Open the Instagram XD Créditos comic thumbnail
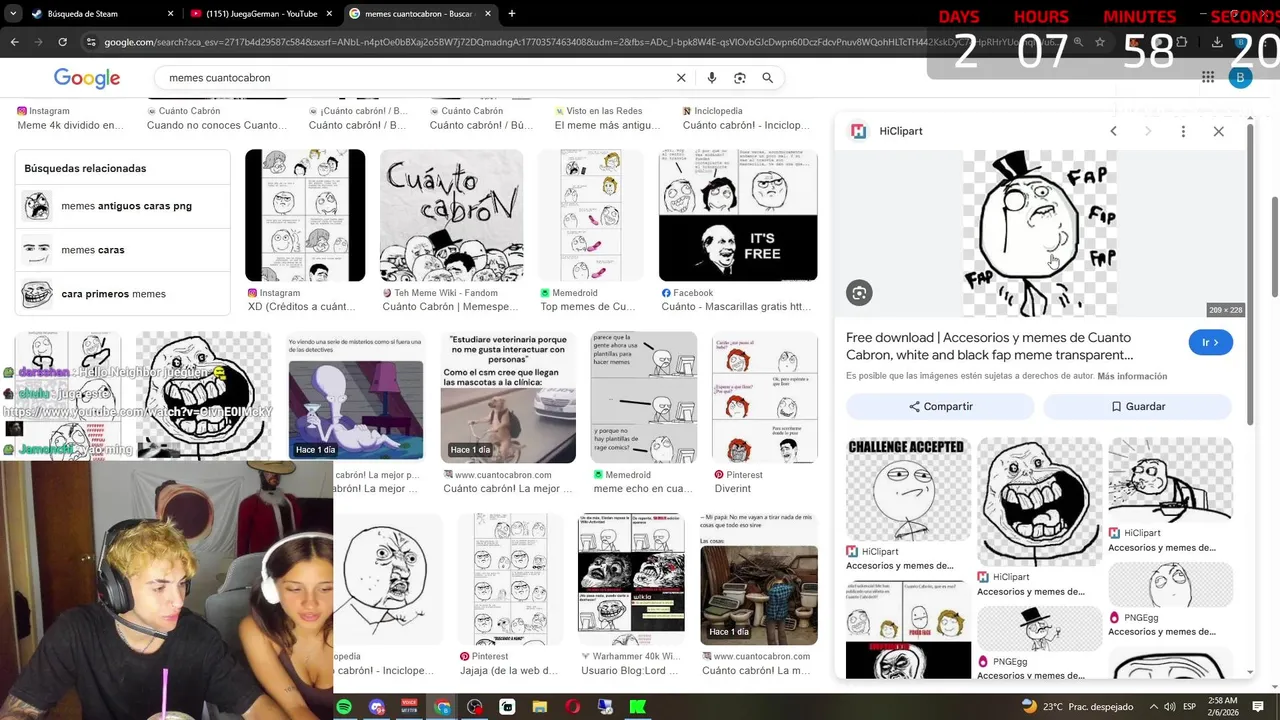Screen dimensions: 1280x720 click(x=305, y=215)
